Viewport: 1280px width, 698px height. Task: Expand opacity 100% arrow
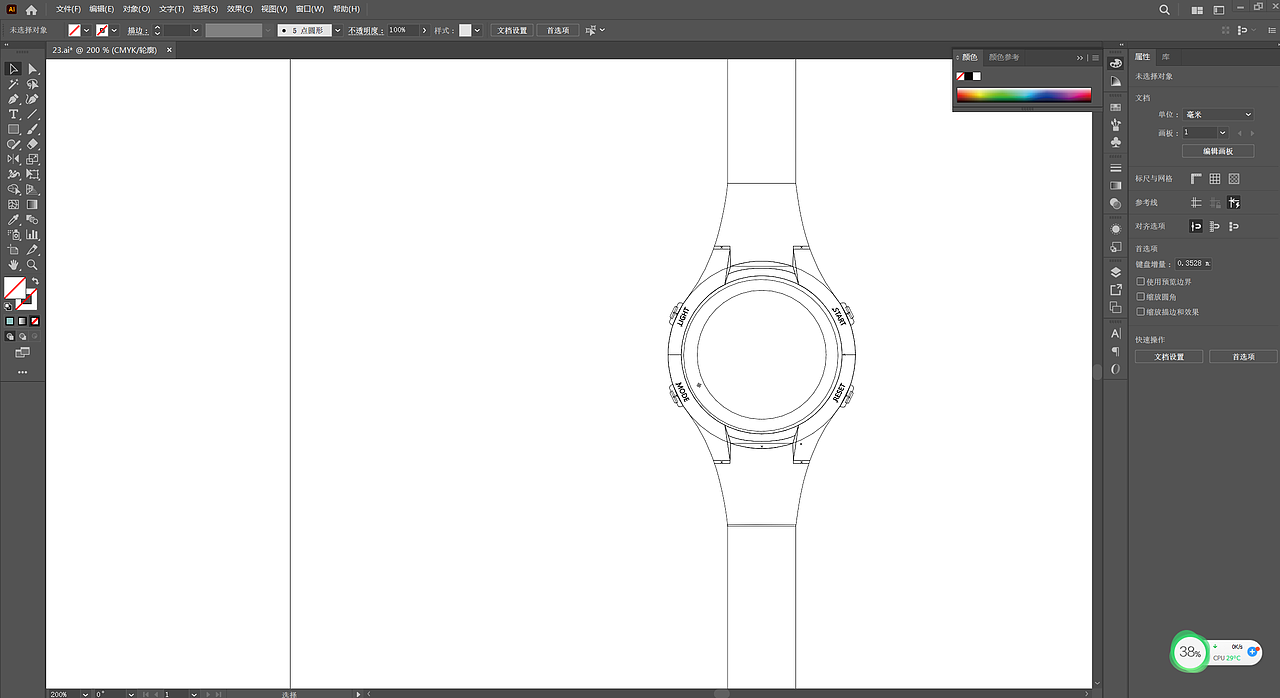click(426, 31)
